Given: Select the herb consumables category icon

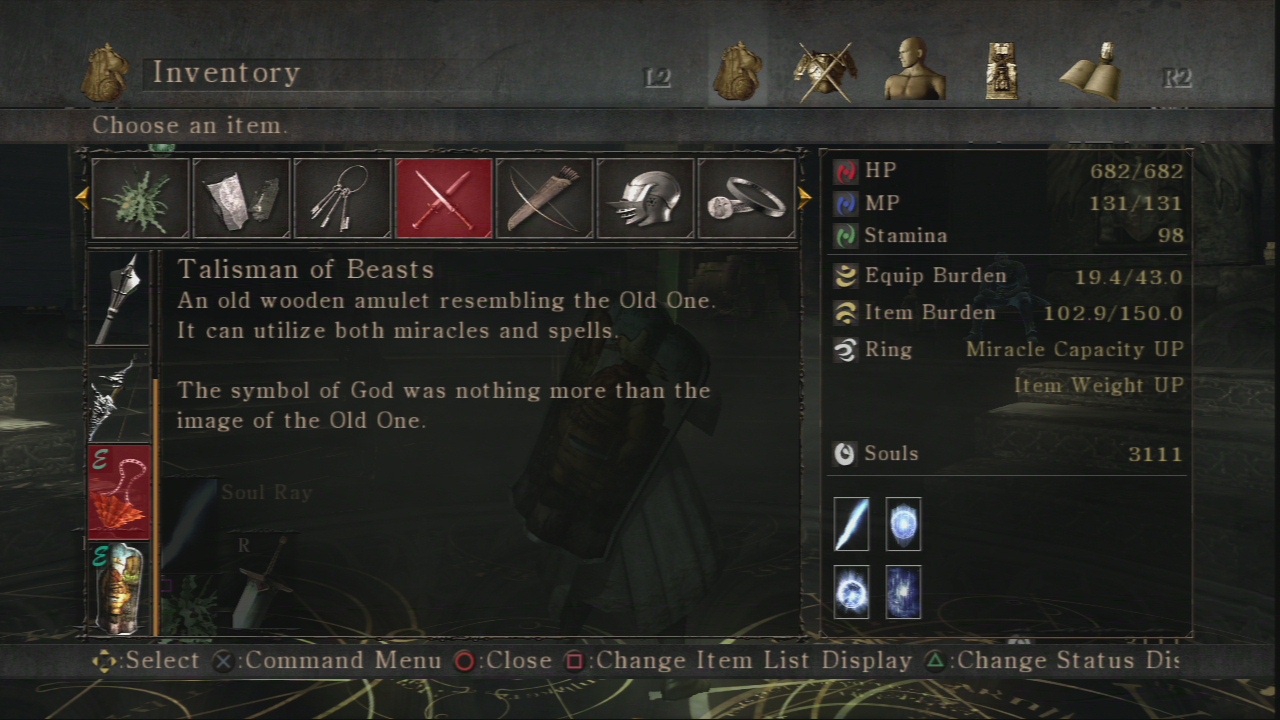Looking at the screenshot, I should [x=140, y=198].
